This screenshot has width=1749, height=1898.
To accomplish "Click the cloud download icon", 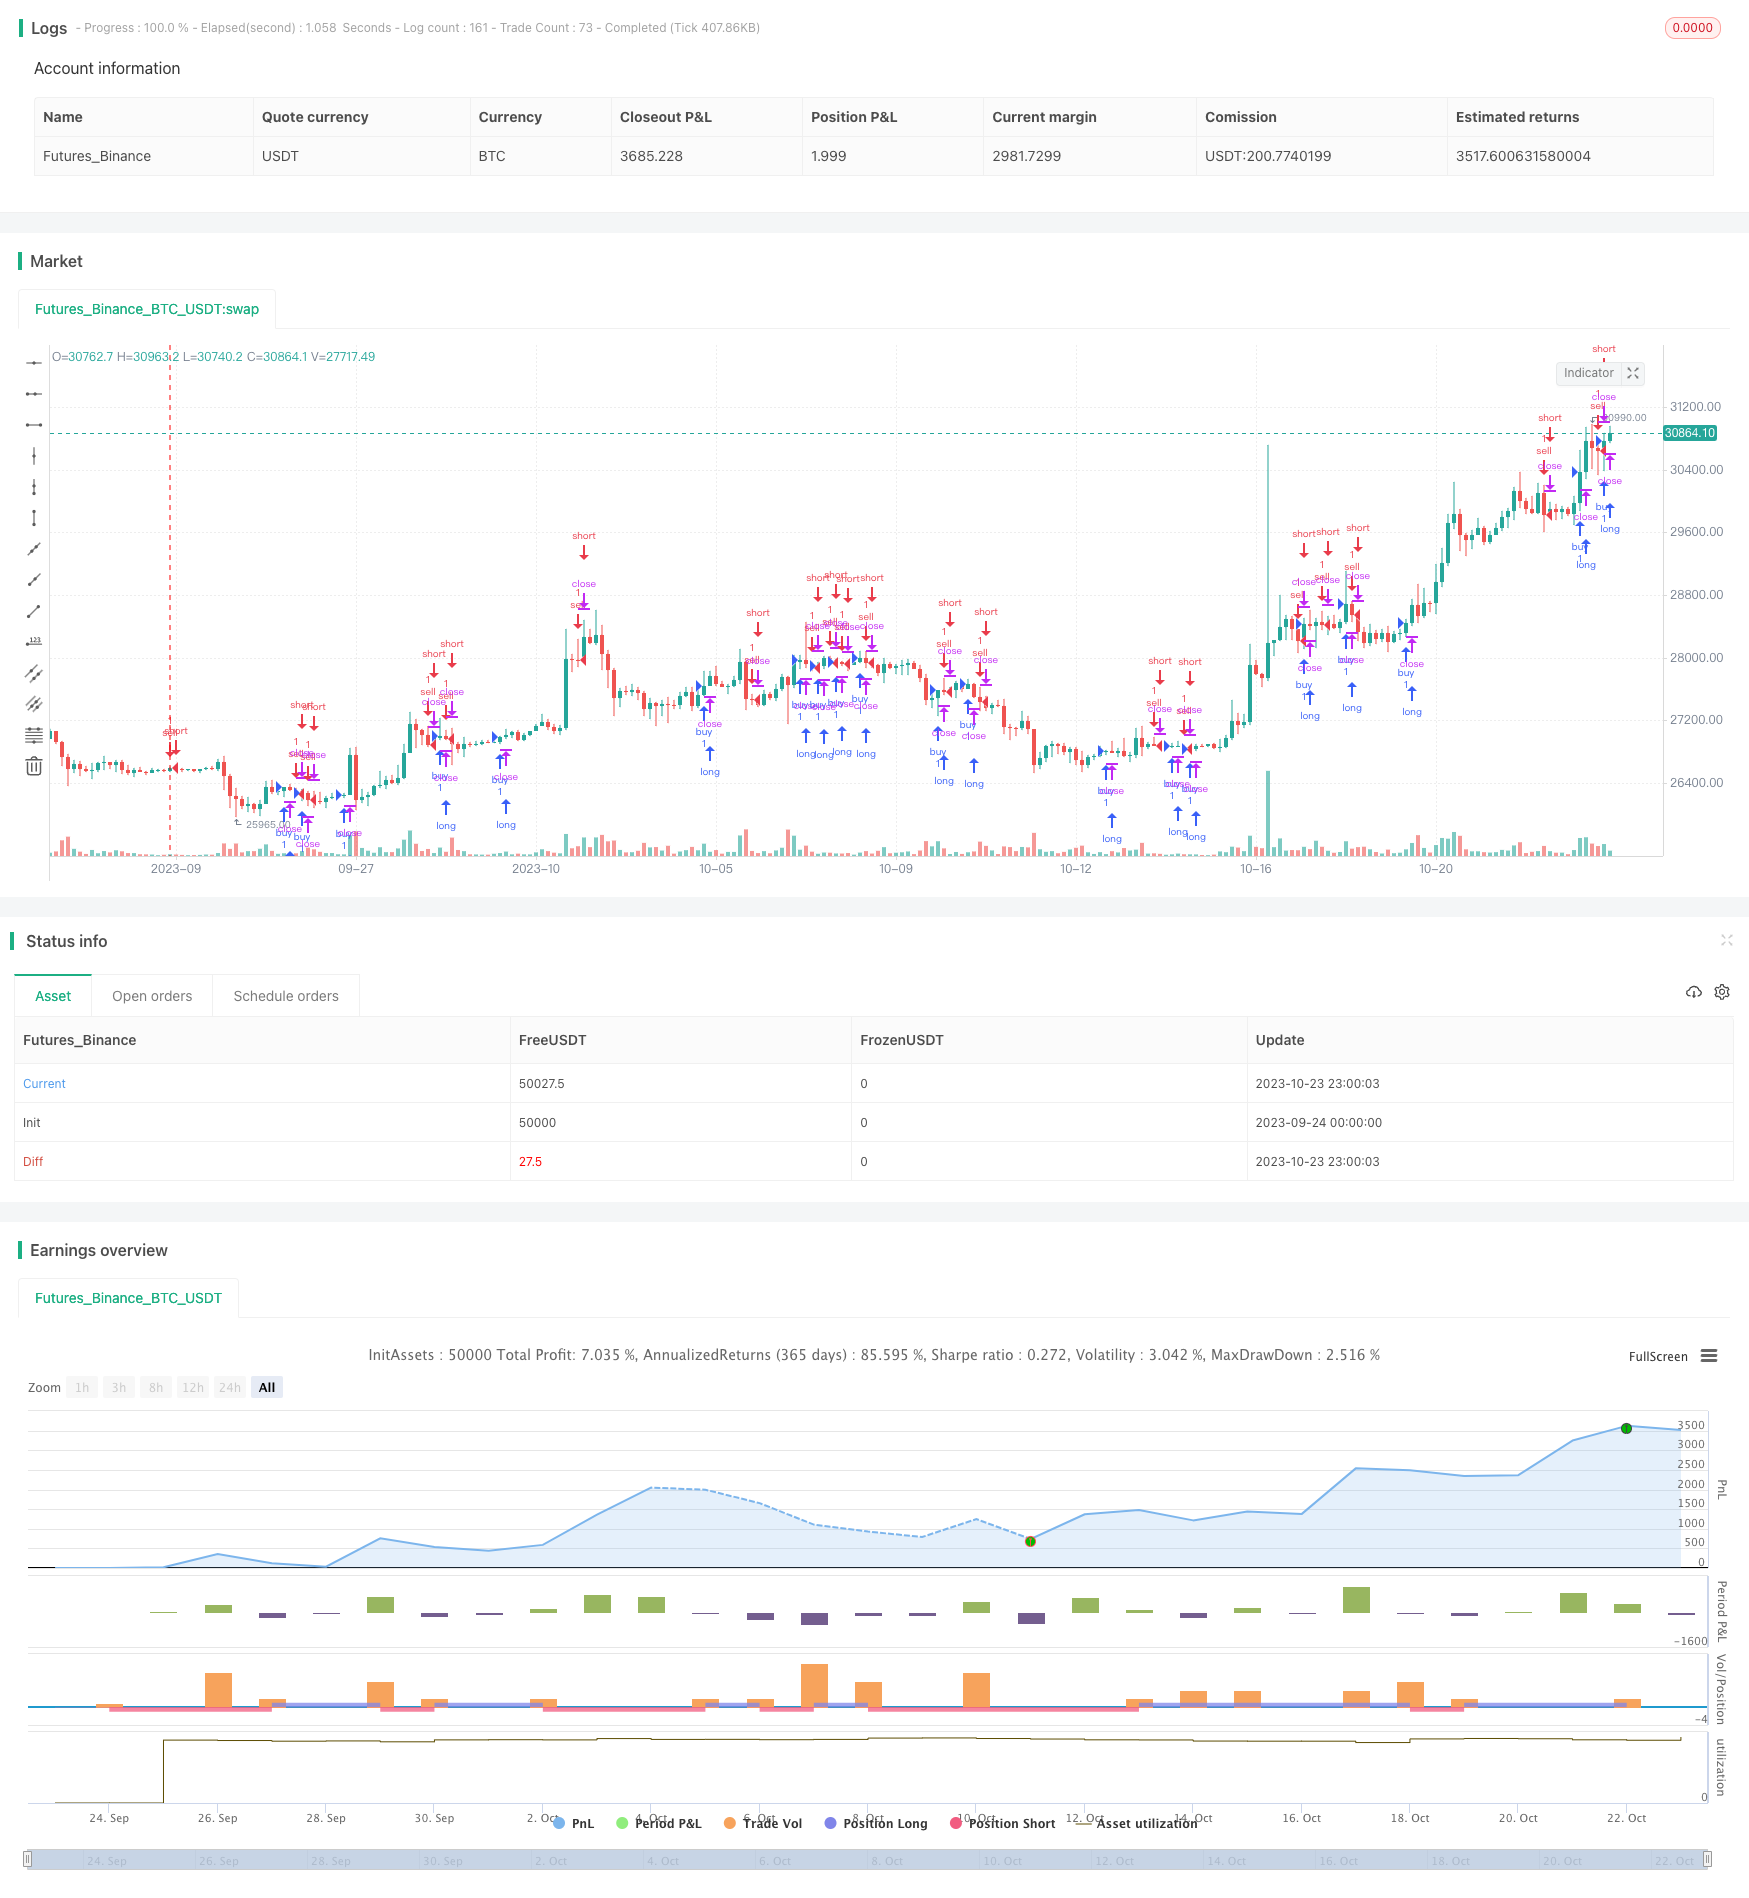I will 1693,992.
